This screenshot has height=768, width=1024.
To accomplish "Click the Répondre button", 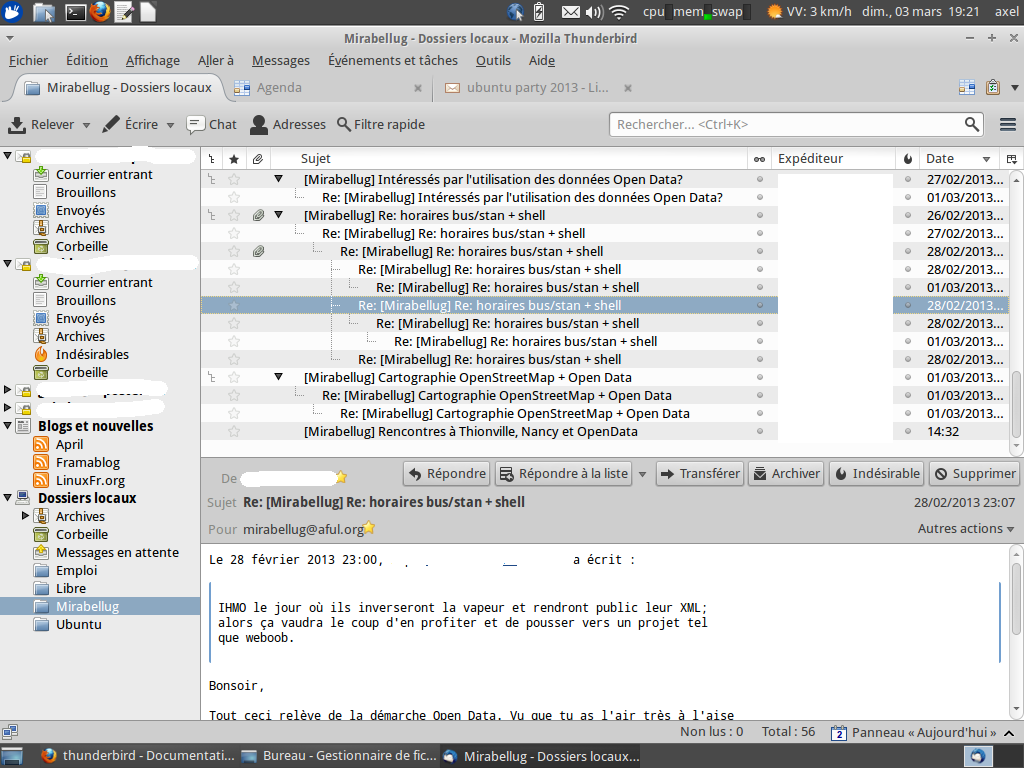I will click(447, 473).
